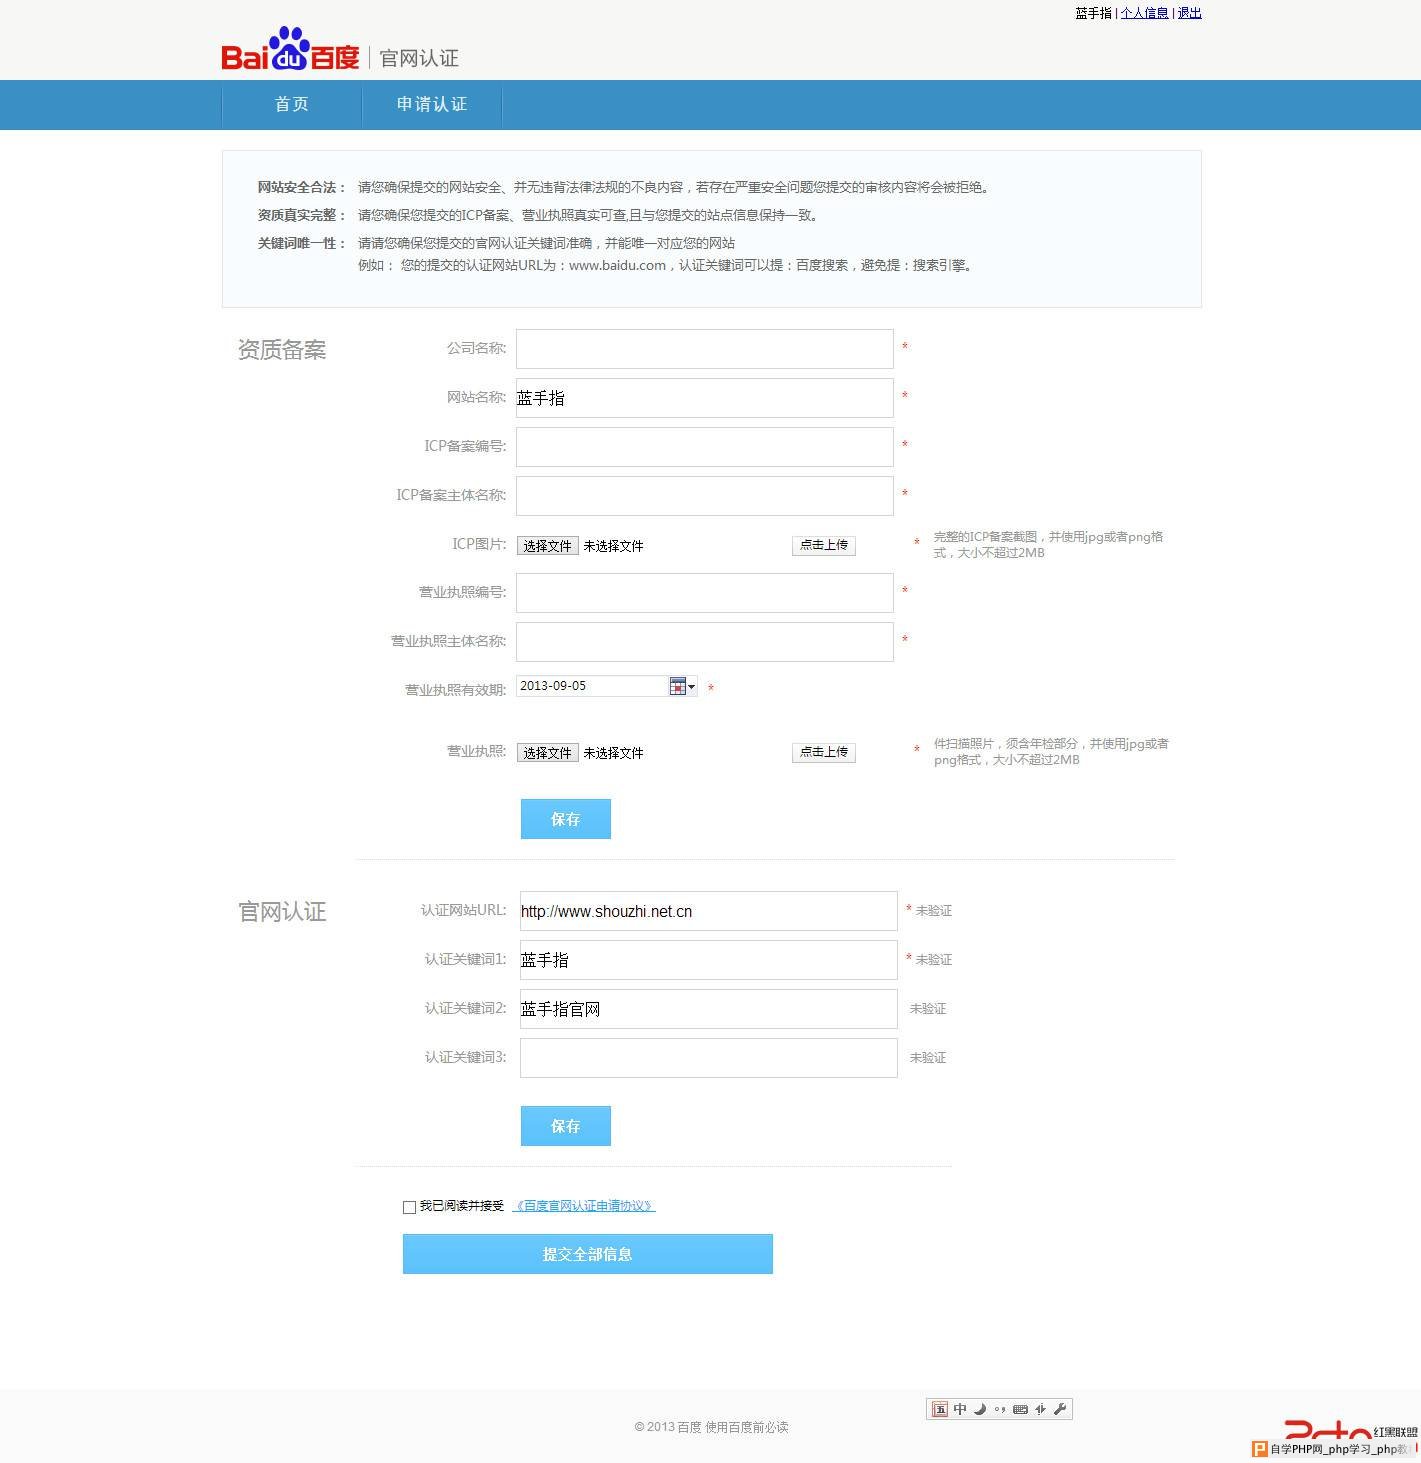Screen dimensions: 1421x1463
Task: Focus the 营业执照编号 input field
Action: coord(705,593)
